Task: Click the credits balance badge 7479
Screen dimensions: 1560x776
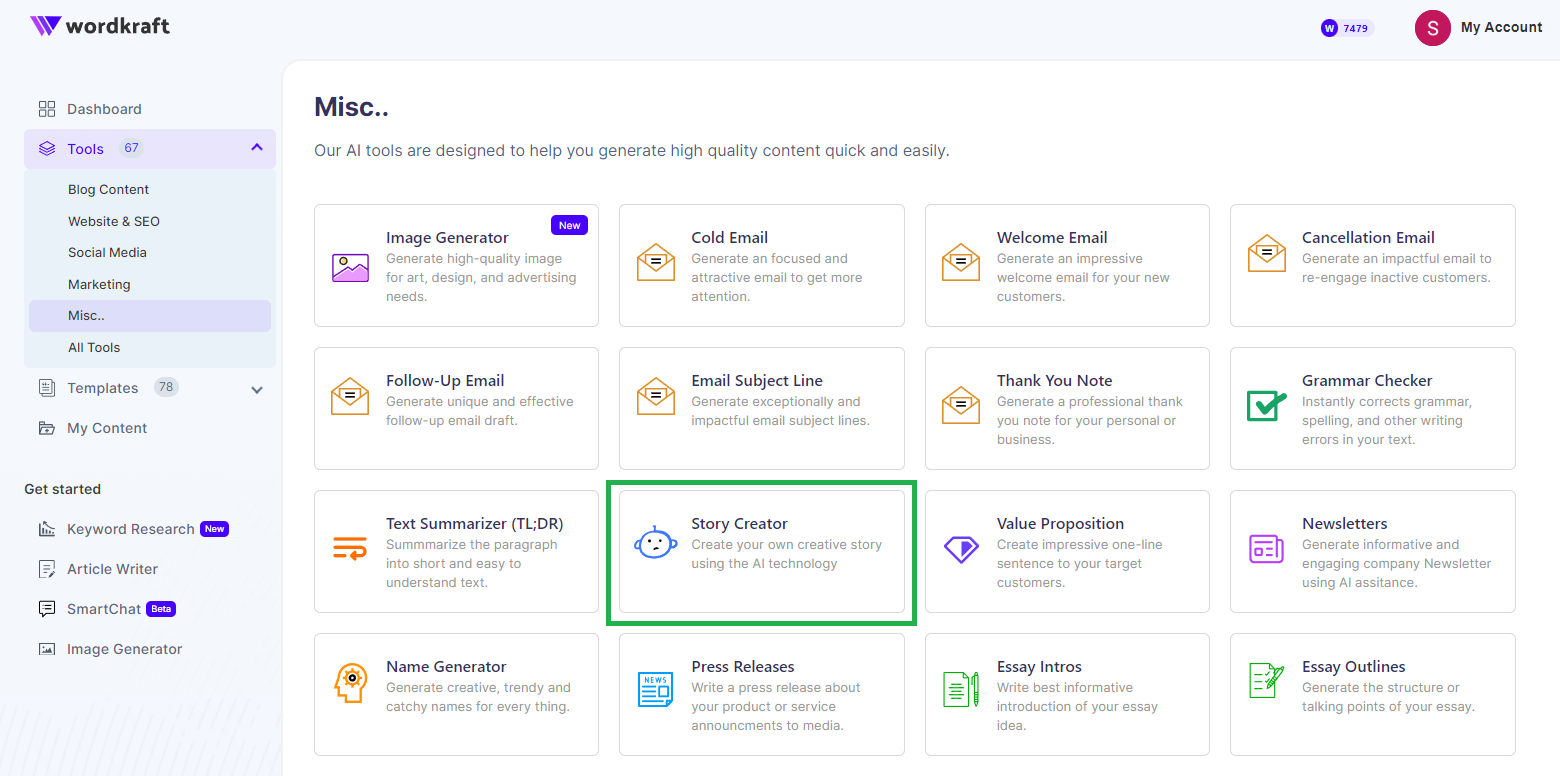Action: 1347,28
